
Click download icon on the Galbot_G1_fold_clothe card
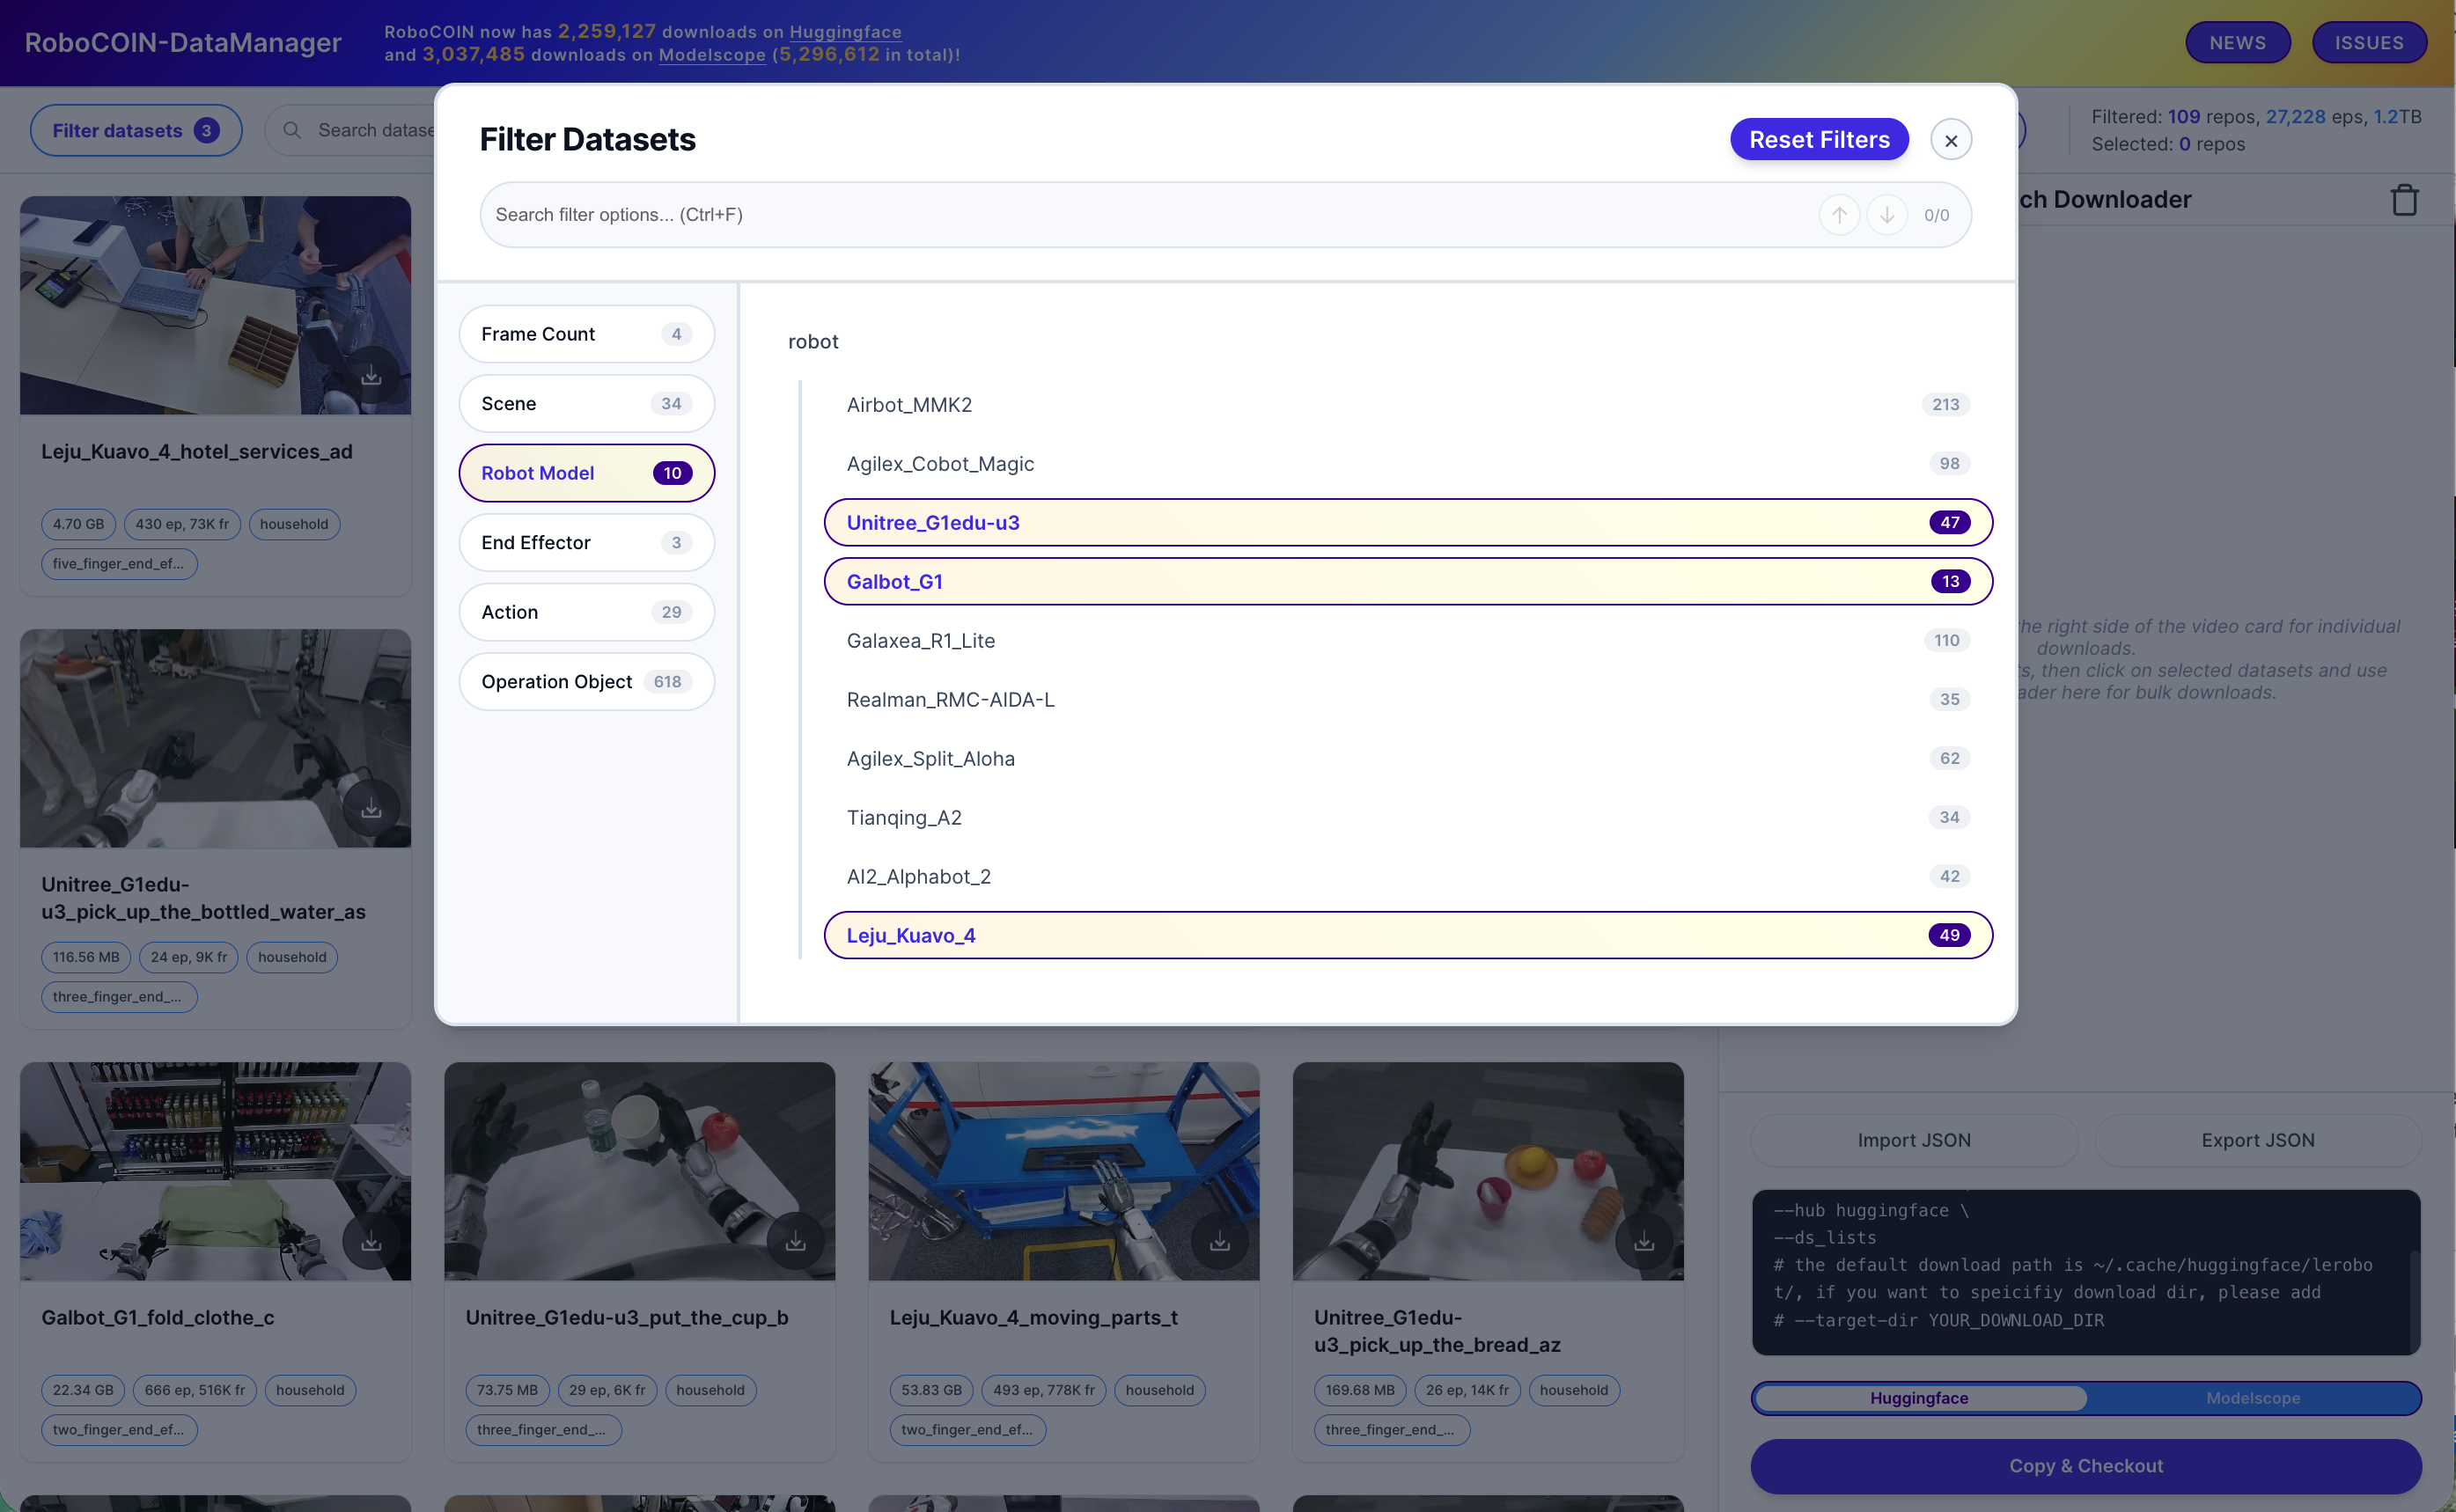point(371,1241)
